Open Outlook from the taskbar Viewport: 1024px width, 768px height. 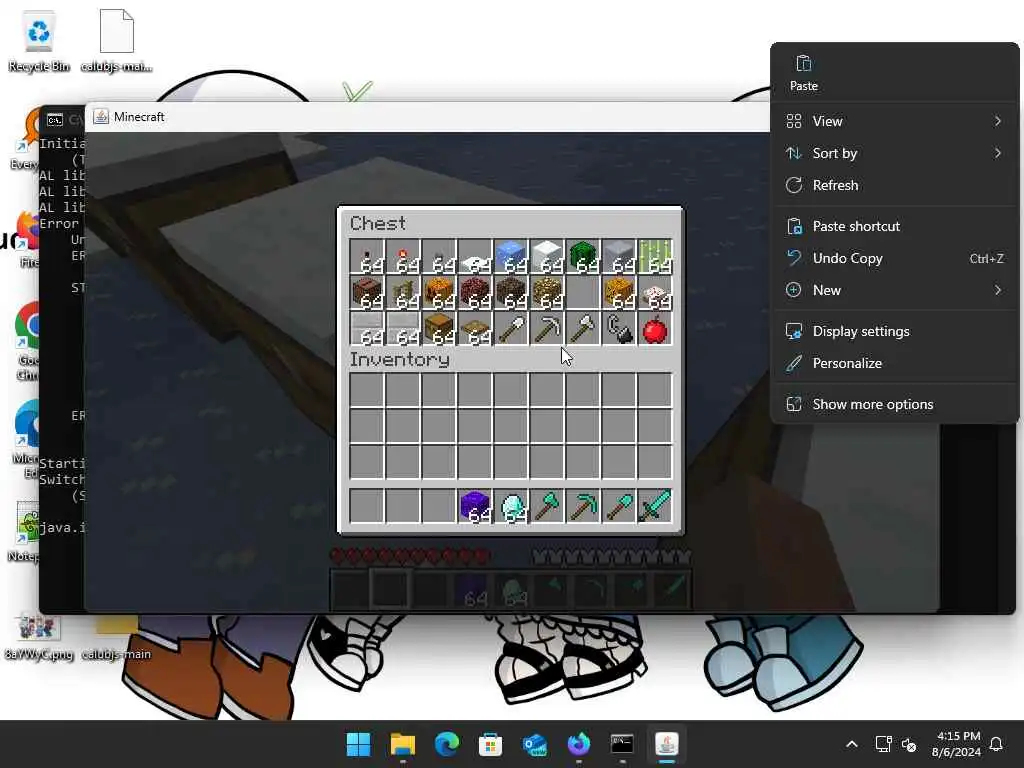pos(534,744)
